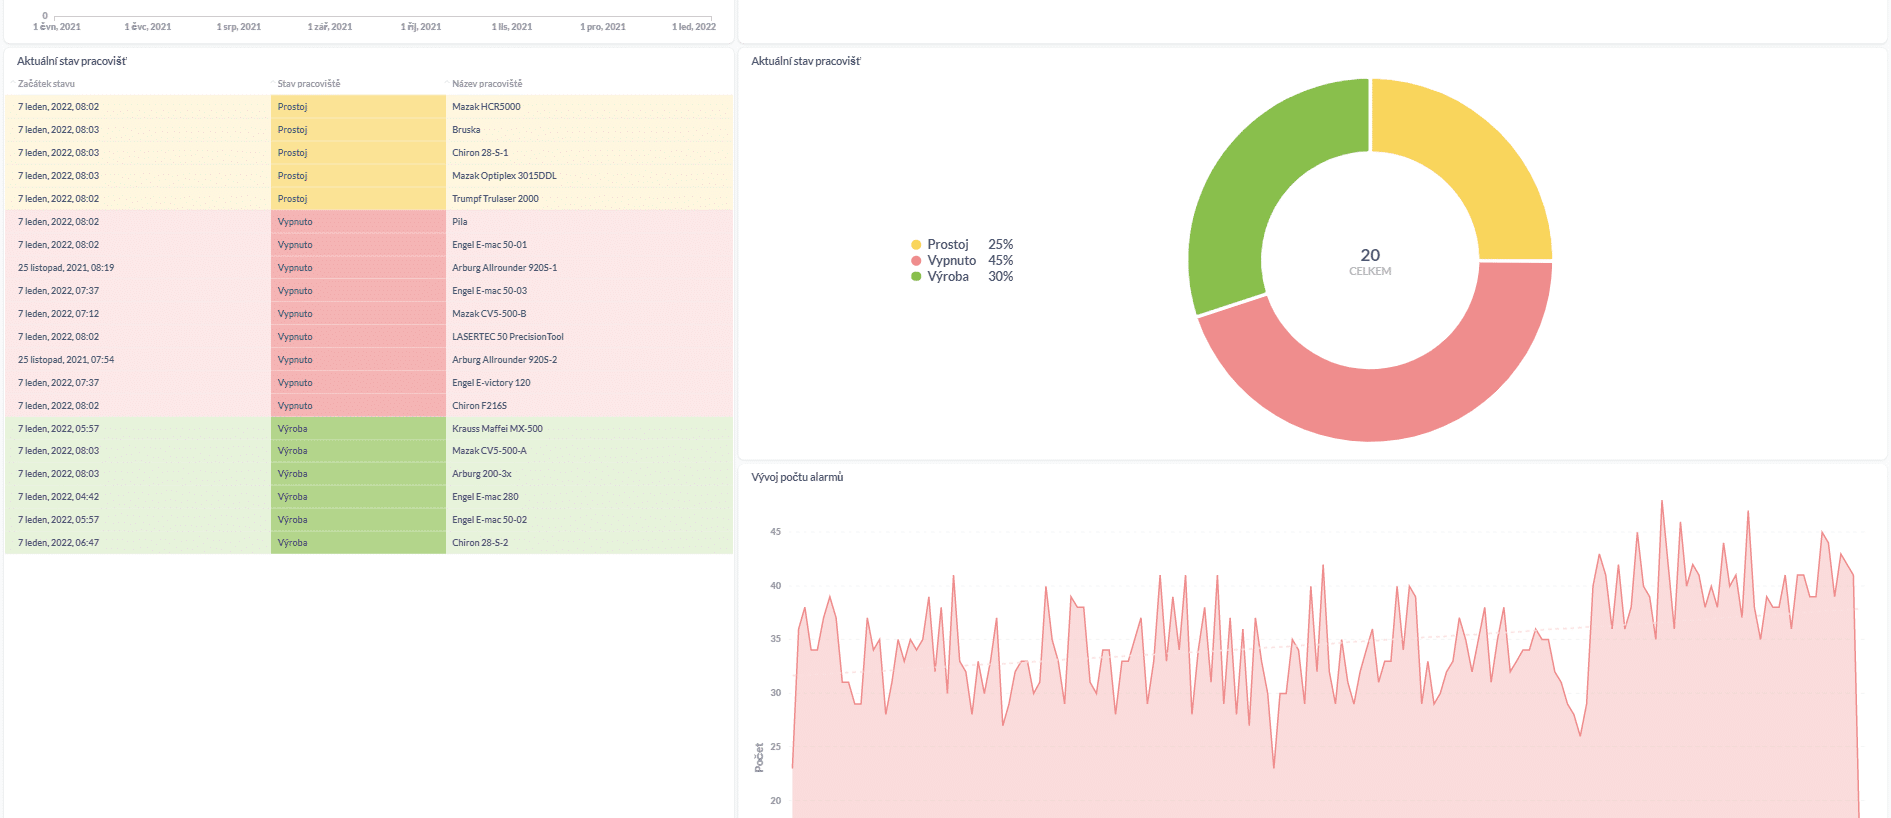This screenshot has height=818, width=1891.
Task: Sort table by Začátek stavu column header
Action: tap(46, 84)
